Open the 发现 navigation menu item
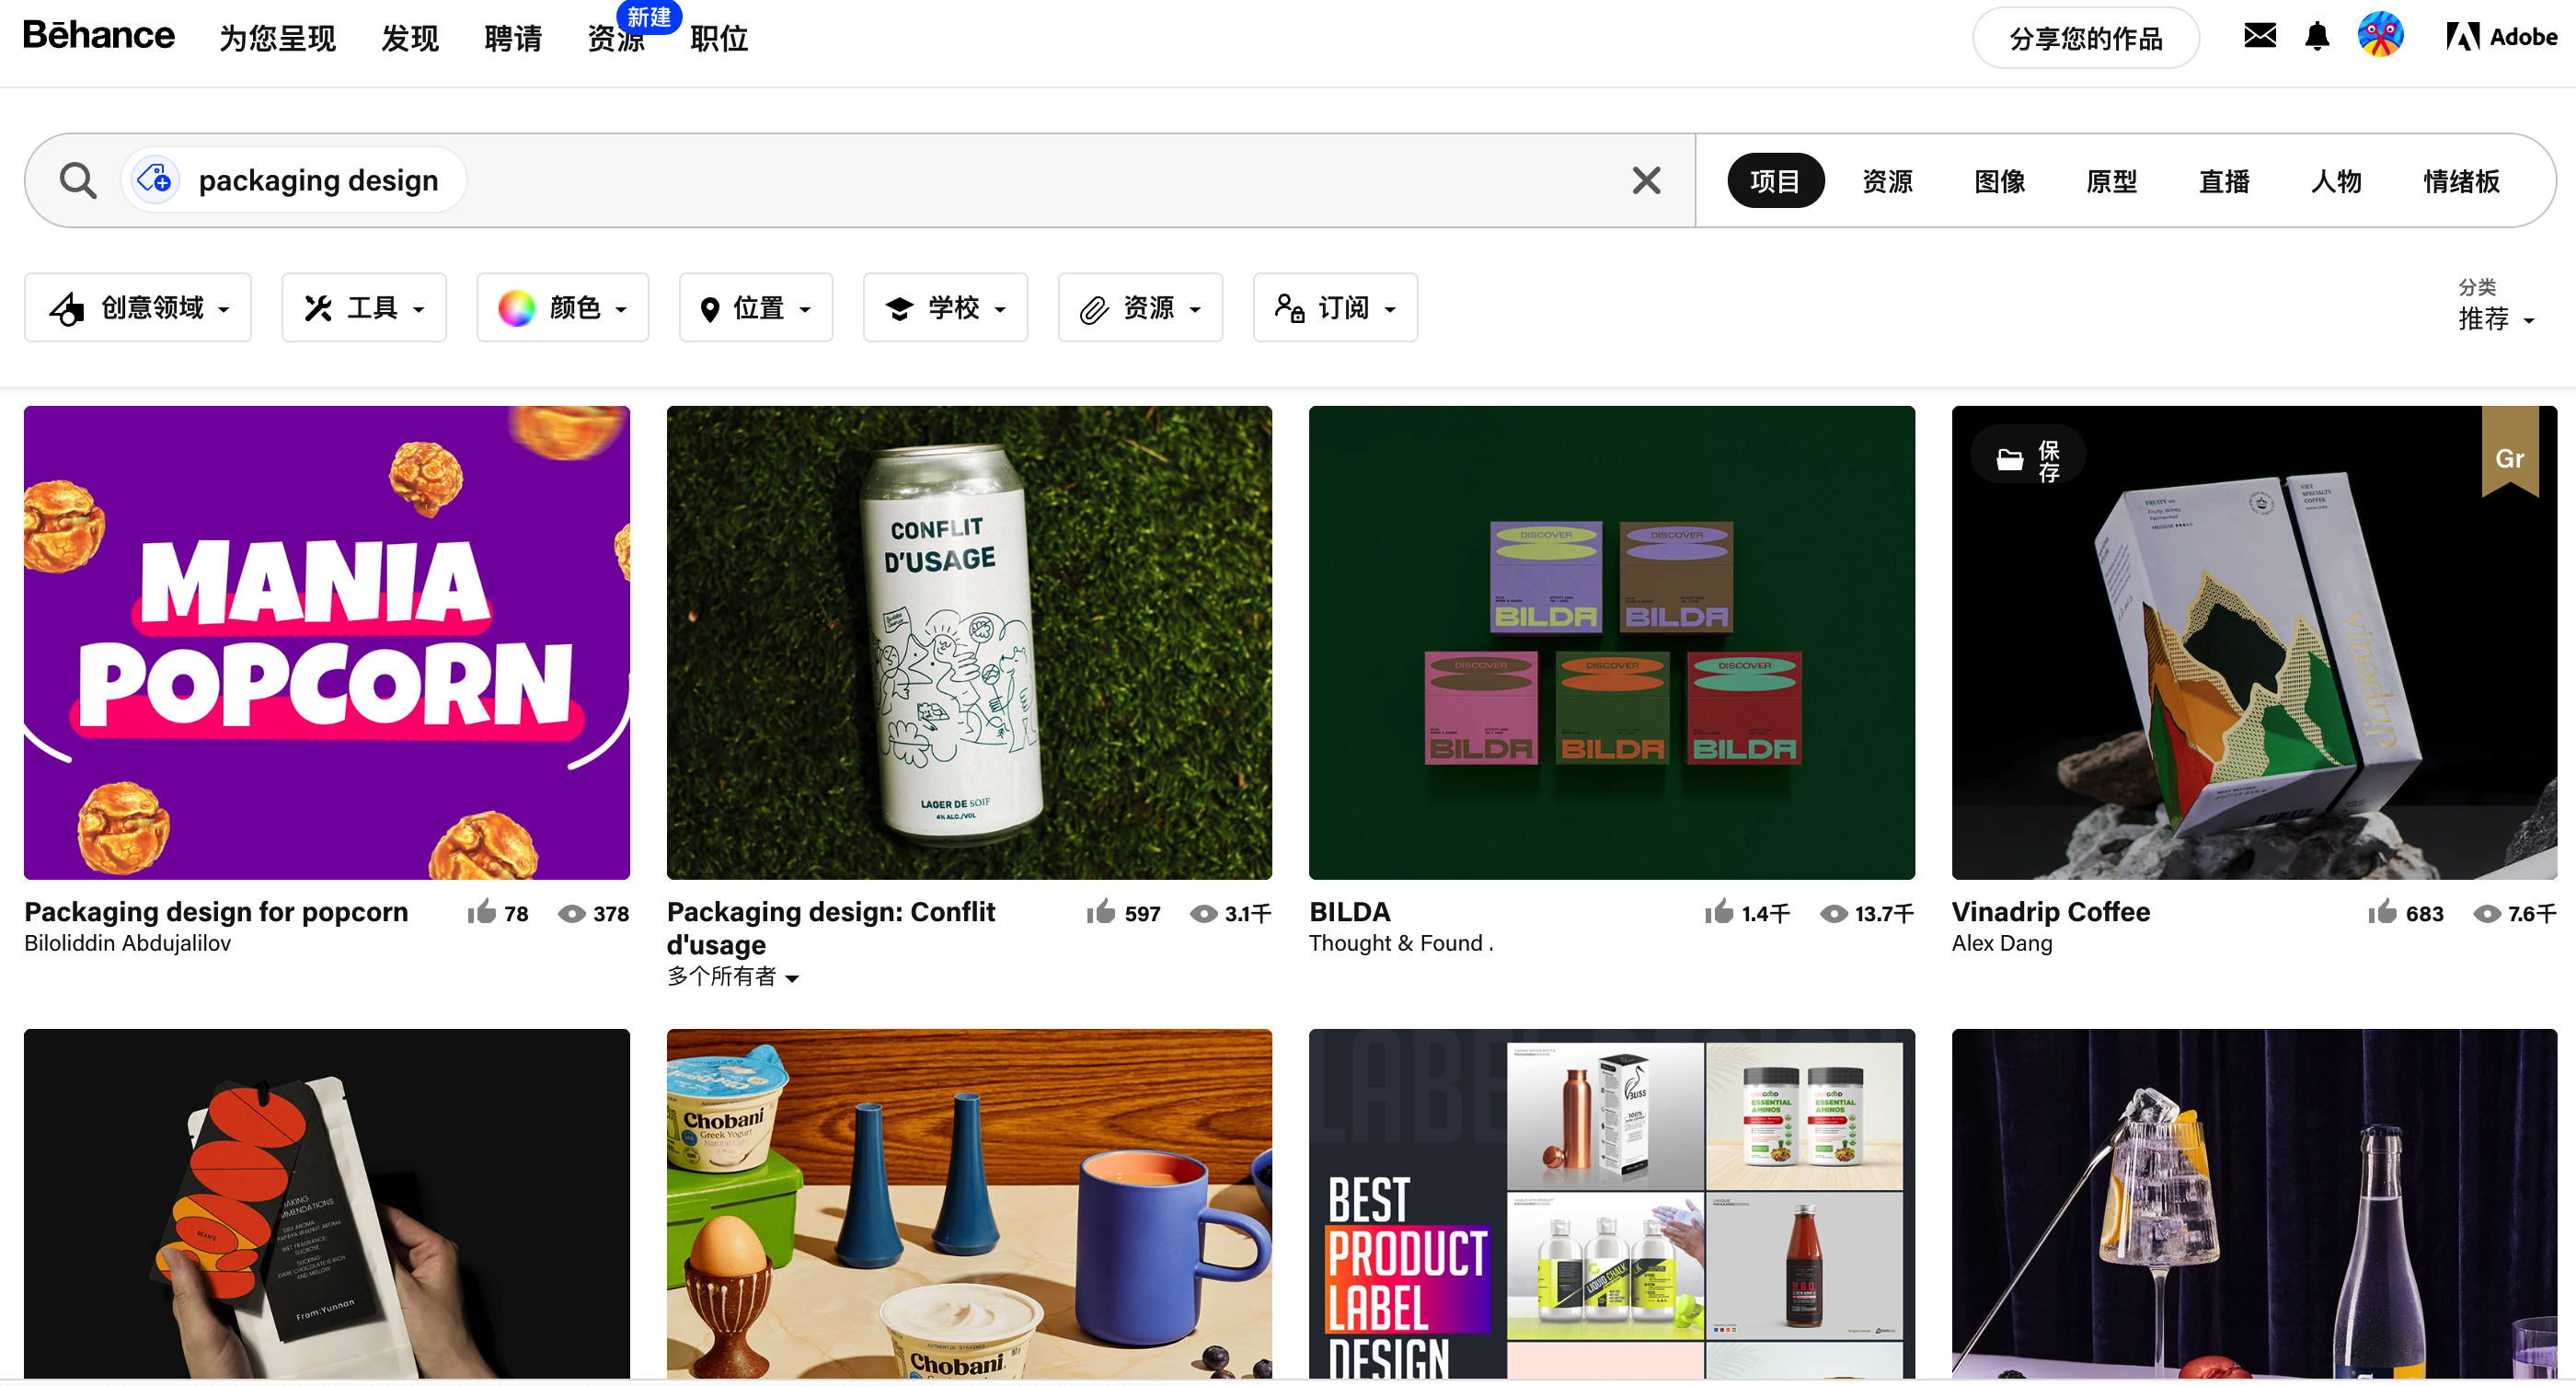Viewport: 2576px width, 1386px height. point(410,38)
